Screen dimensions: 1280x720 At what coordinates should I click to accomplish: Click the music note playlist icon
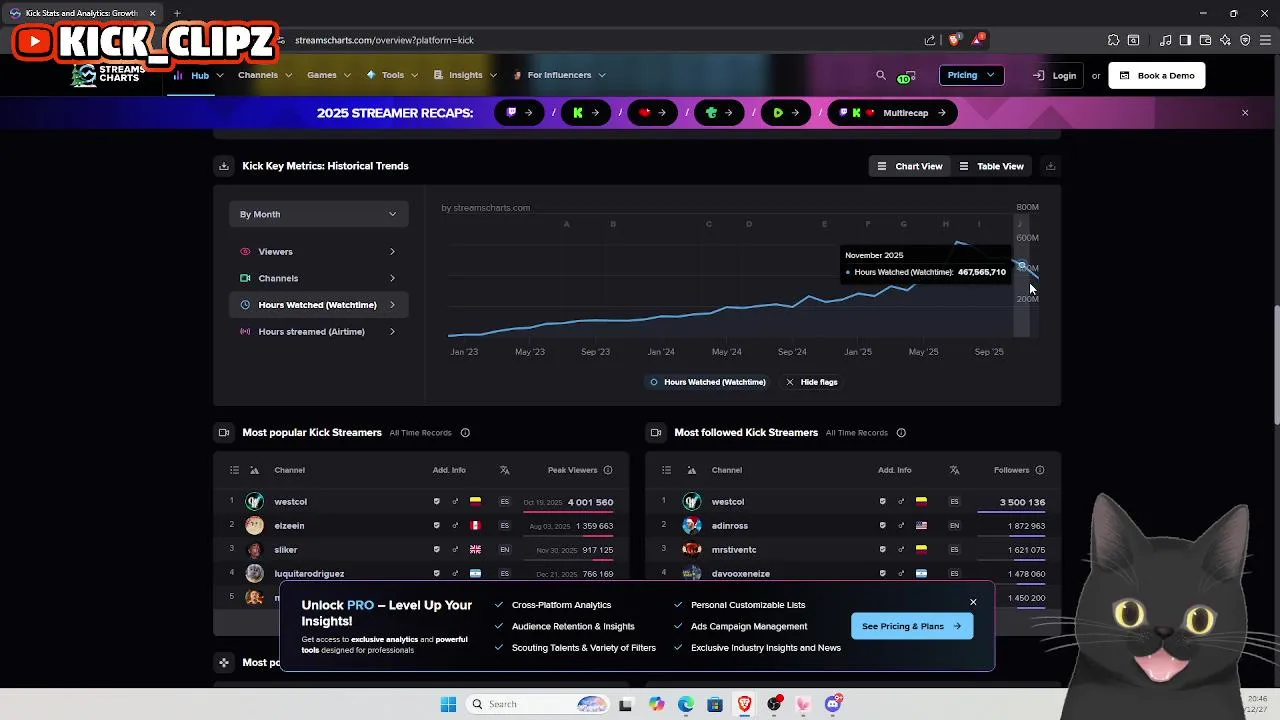click(1165, 40)
